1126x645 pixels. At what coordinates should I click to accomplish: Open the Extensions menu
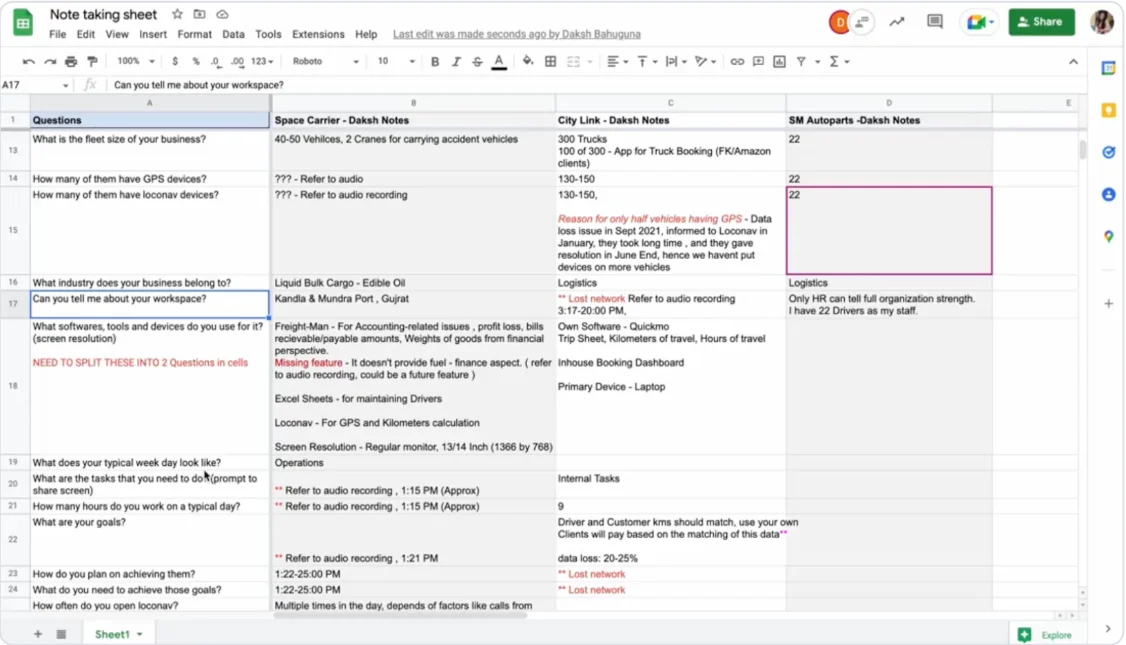(x=317, y=34)
